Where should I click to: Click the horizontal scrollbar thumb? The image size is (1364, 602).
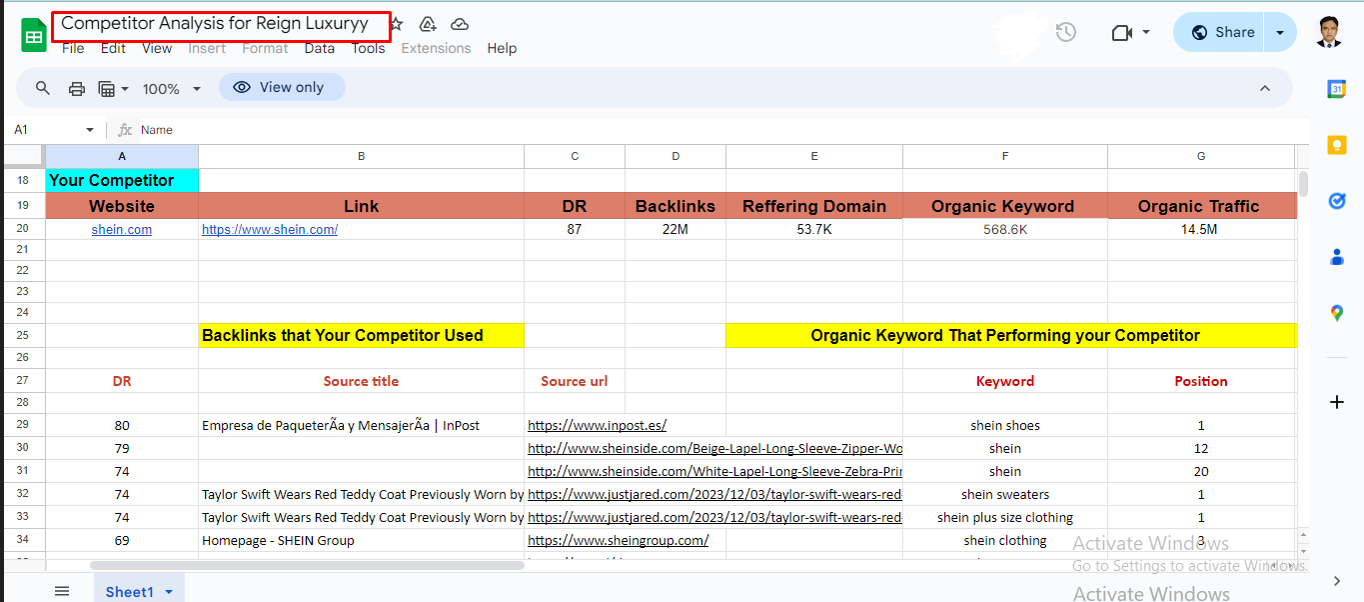(307, 565)
